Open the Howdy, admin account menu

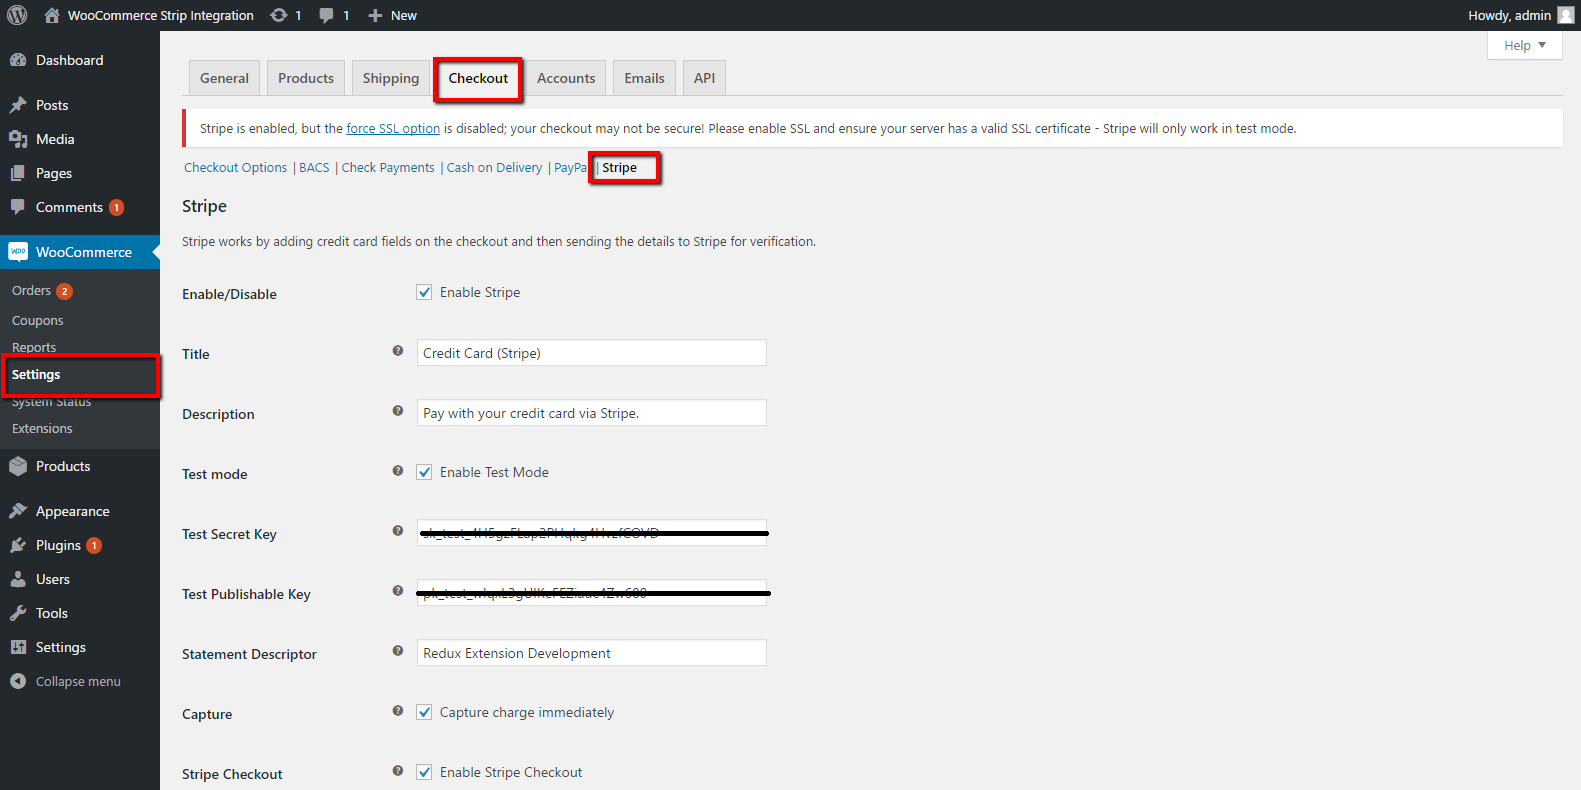tap(1520, 15)
